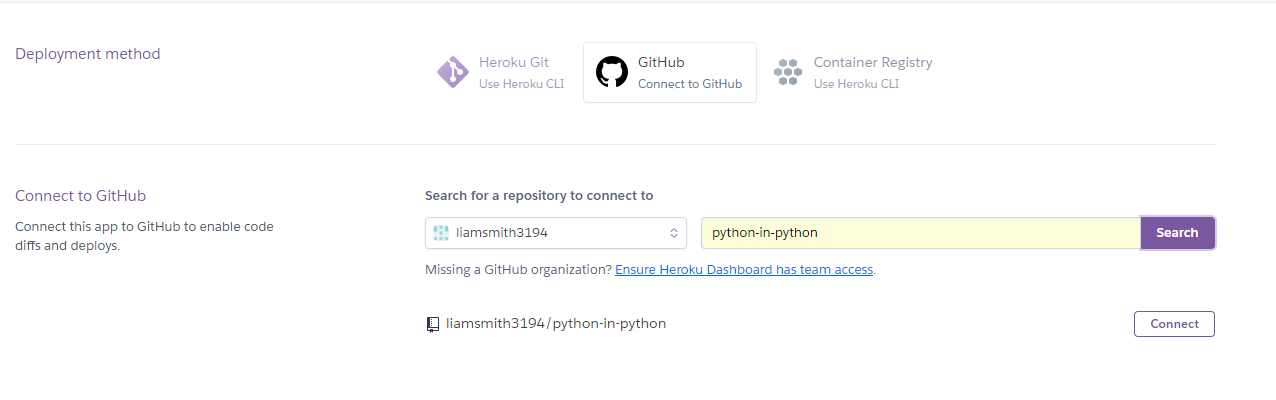Click the Container Registry hexagon icon
The height and width of the screenshot is (400, 1276).
[788, 73]
